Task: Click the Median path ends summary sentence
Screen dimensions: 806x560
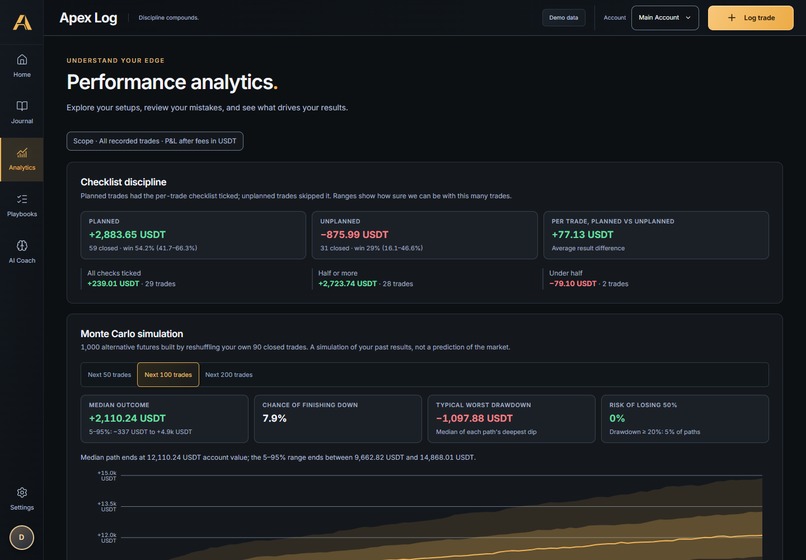Action: pos(278,457)
